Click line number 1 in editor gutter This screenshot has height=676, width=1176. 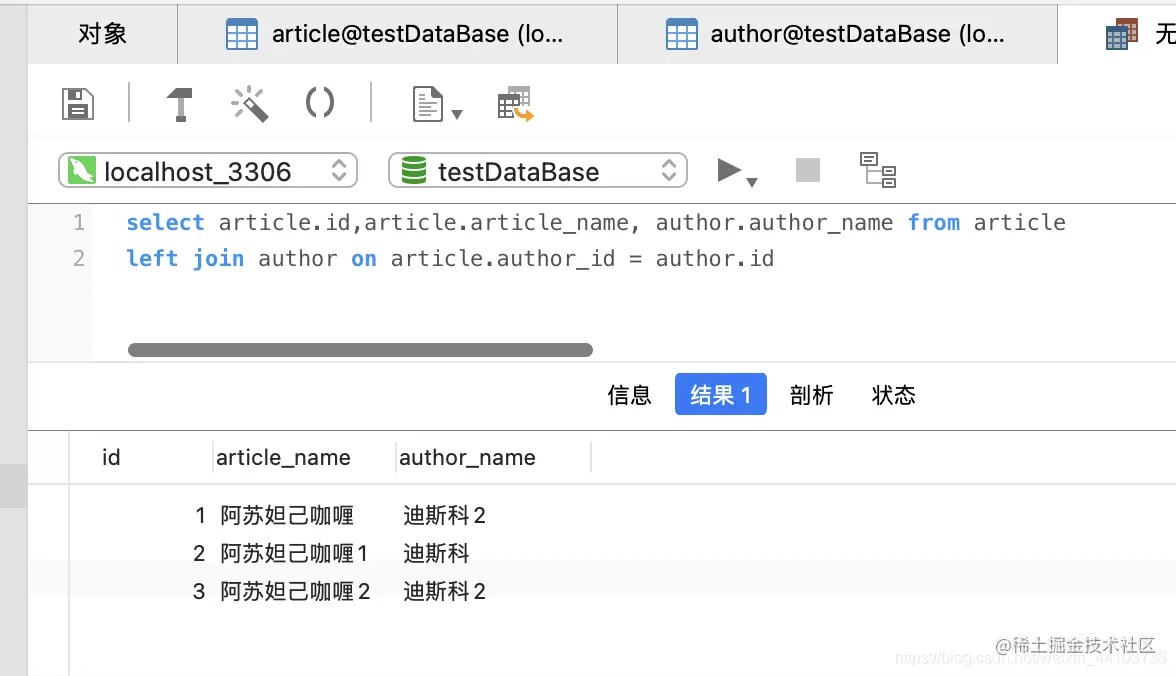coord(79,222)
